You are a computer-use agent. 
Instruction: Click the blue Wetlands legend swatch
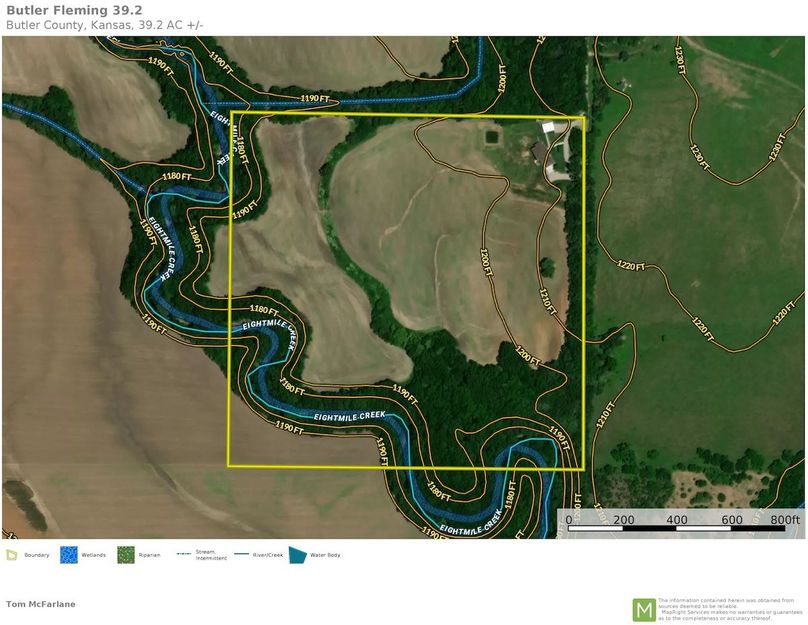[x=68, y=554]
